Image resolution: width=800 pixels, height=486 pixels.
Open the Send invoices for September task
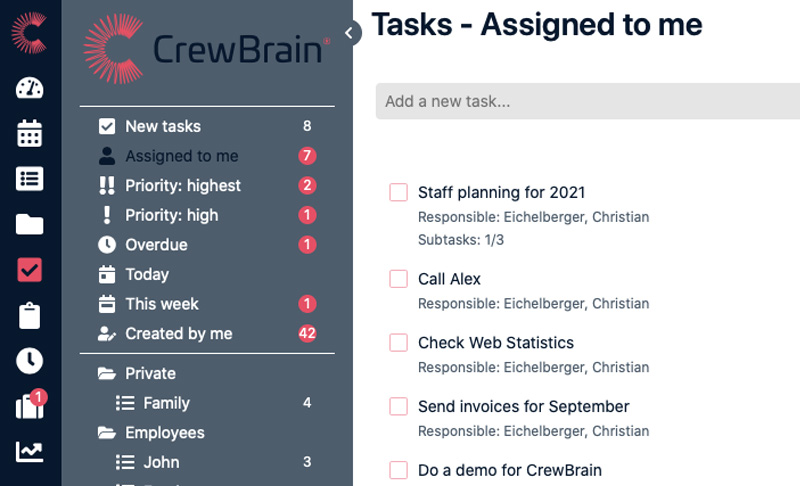(x=523, y=406)
